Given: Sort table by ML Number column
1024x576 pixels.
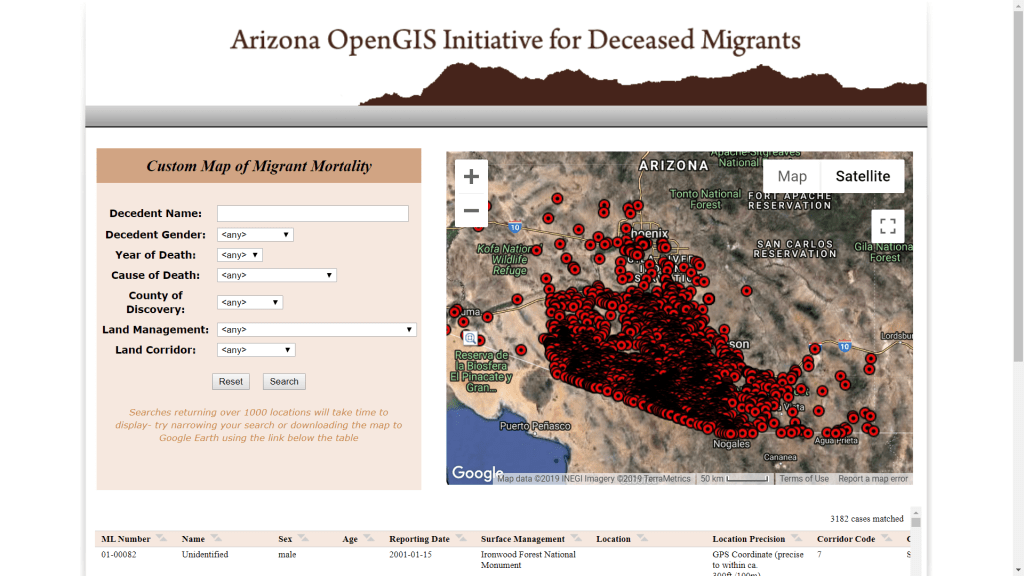Looking at the screenshot, I should 161,539.
